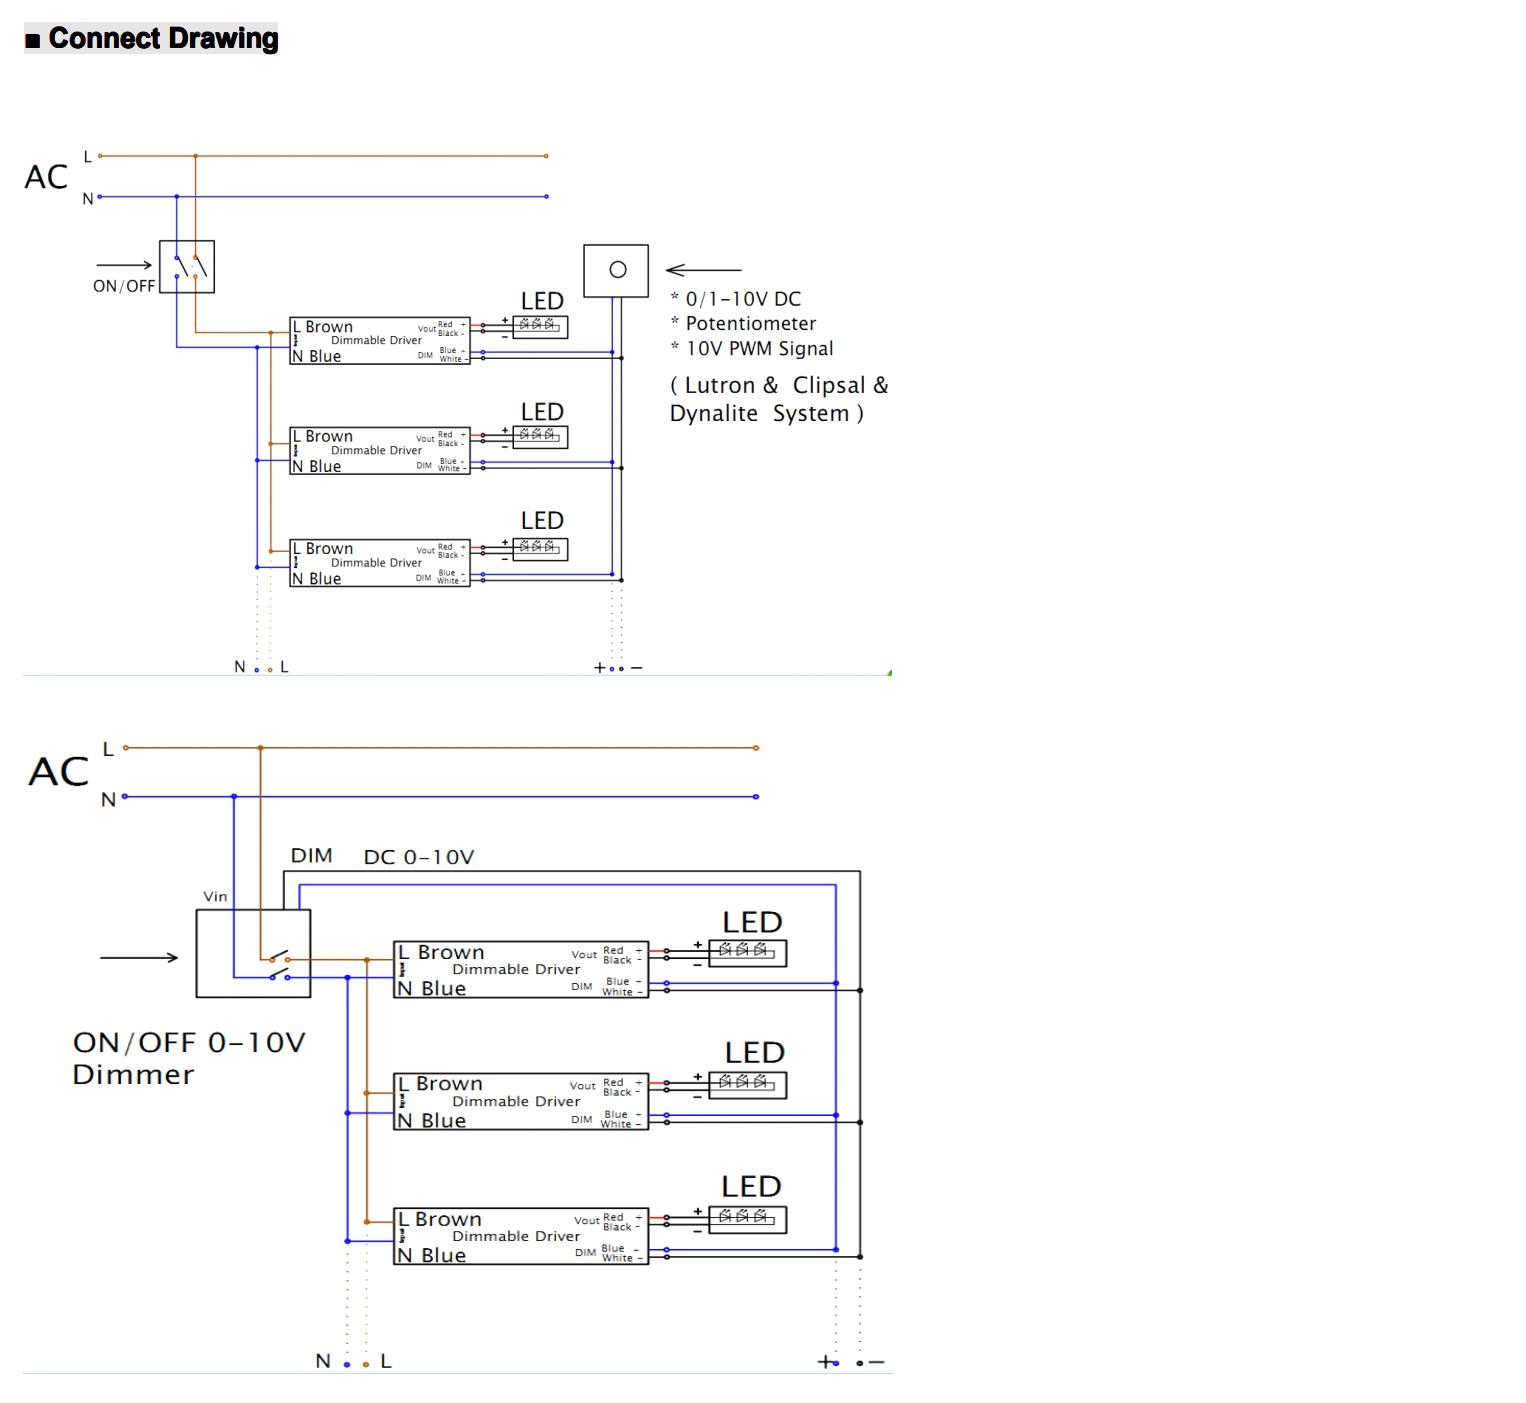Click the "N" terminal label at the bottom of the dimmer diagram
1526x1403 pixels.
[323, 1361]
